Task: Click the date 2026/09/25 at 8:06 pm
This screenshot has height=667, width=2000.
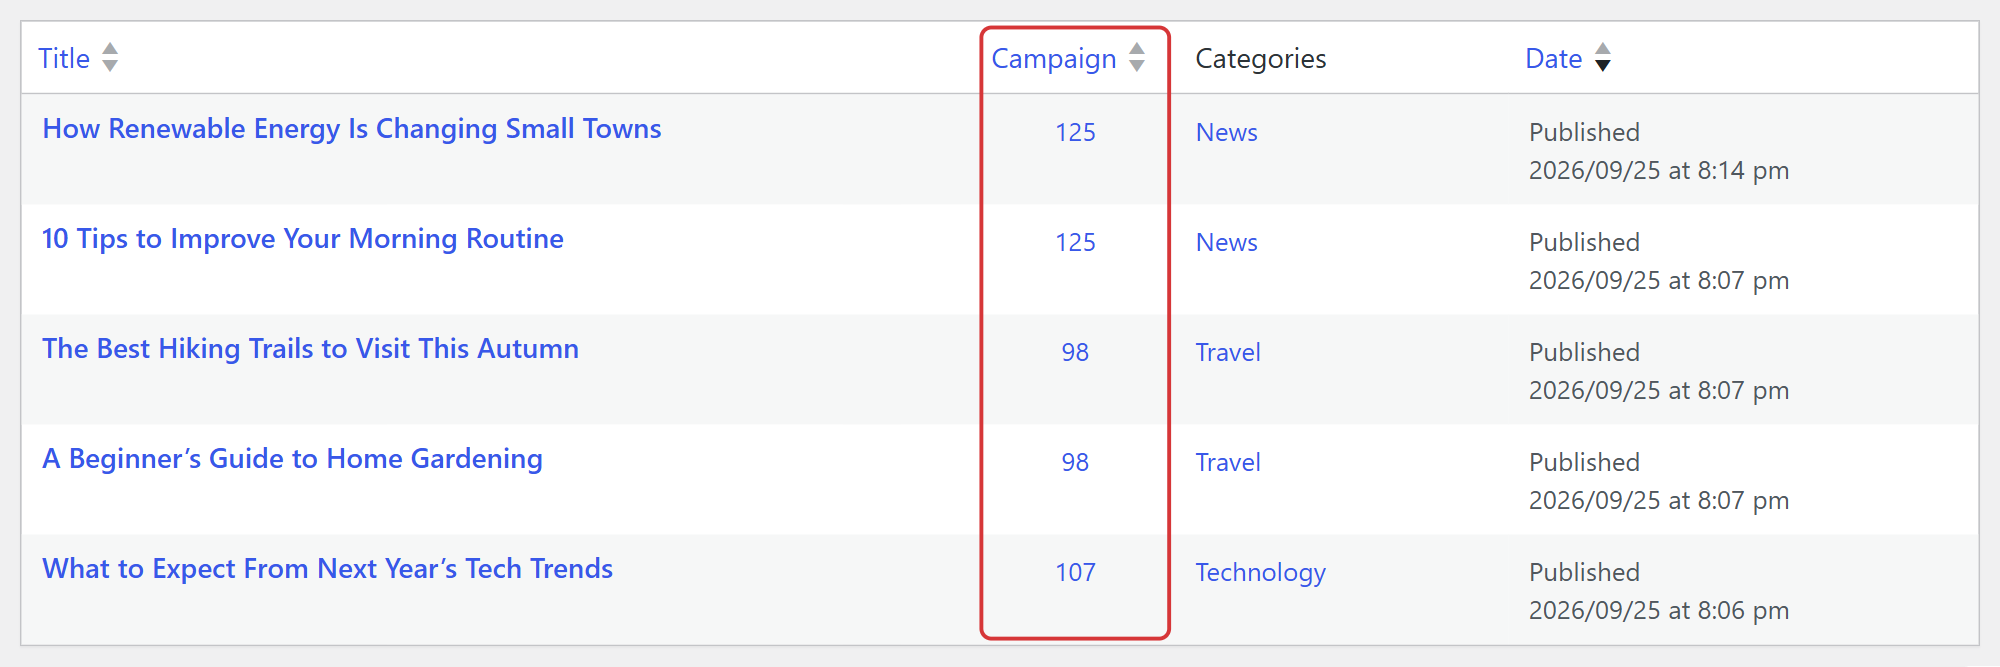Action: [1659, 611]
